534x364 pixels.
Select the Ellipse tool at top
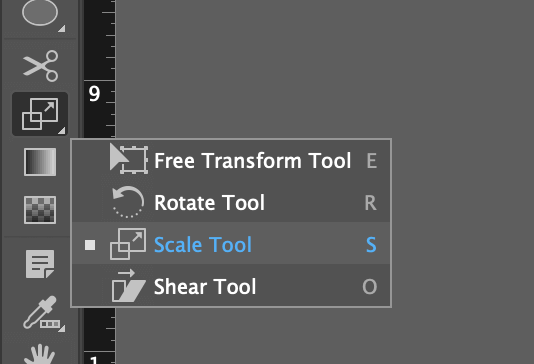pos(40,13)
